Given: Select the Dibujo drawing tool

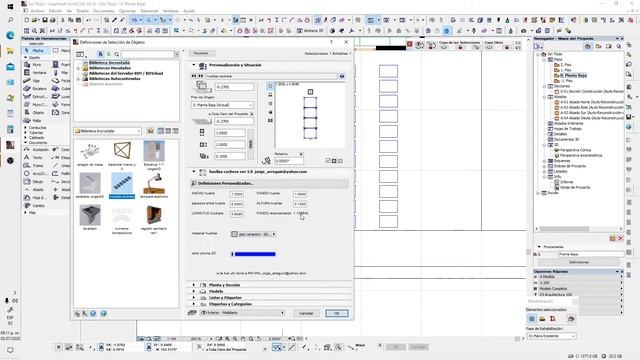Looking at the screenshot, I should coord(33,182).
